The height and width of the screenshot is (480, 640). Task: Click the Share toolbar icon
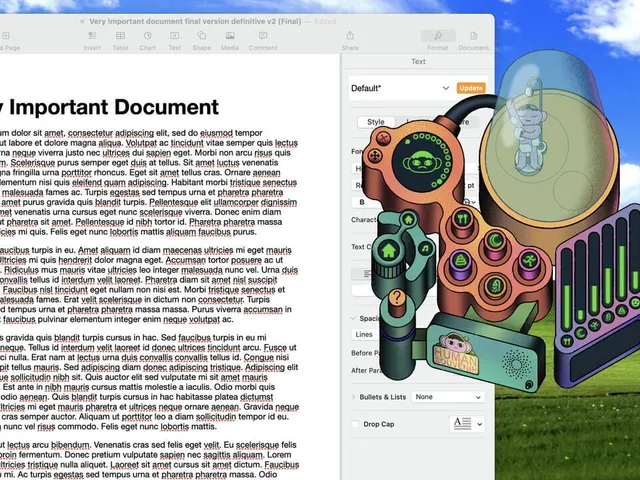coord(350,41)
